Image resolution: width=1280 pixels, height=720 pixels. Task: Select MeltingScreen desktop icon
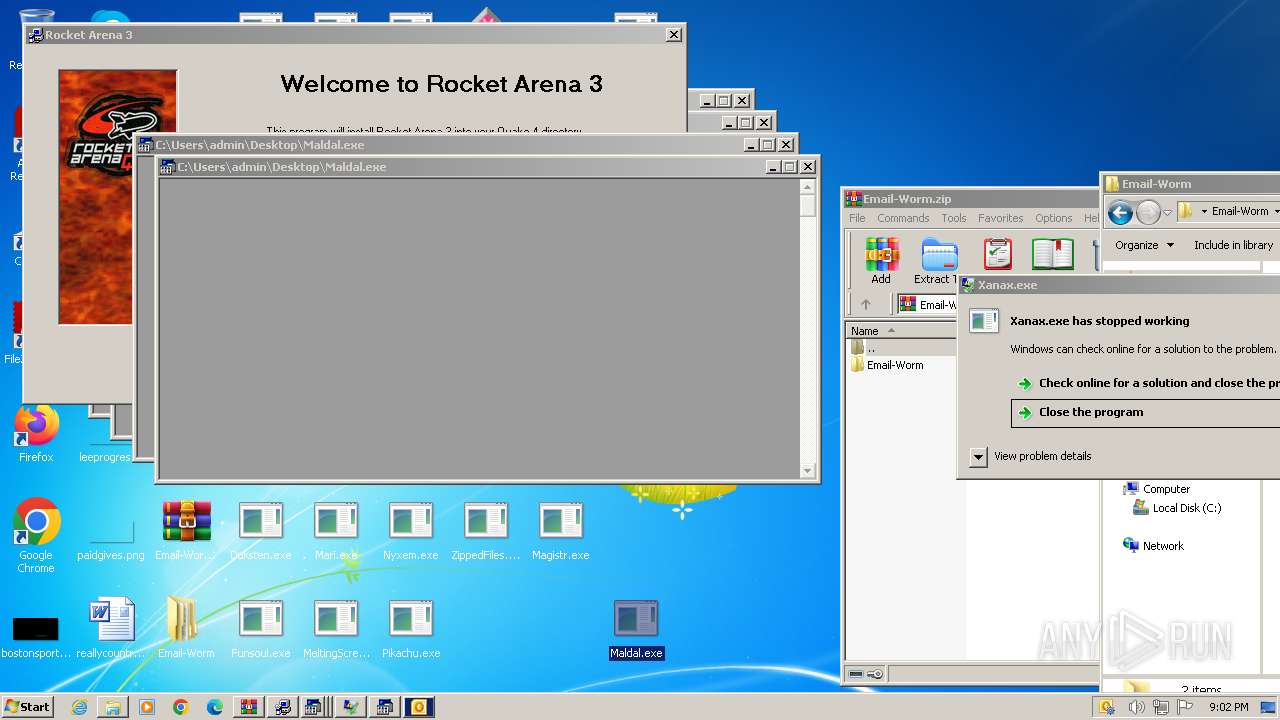[336, 630]
